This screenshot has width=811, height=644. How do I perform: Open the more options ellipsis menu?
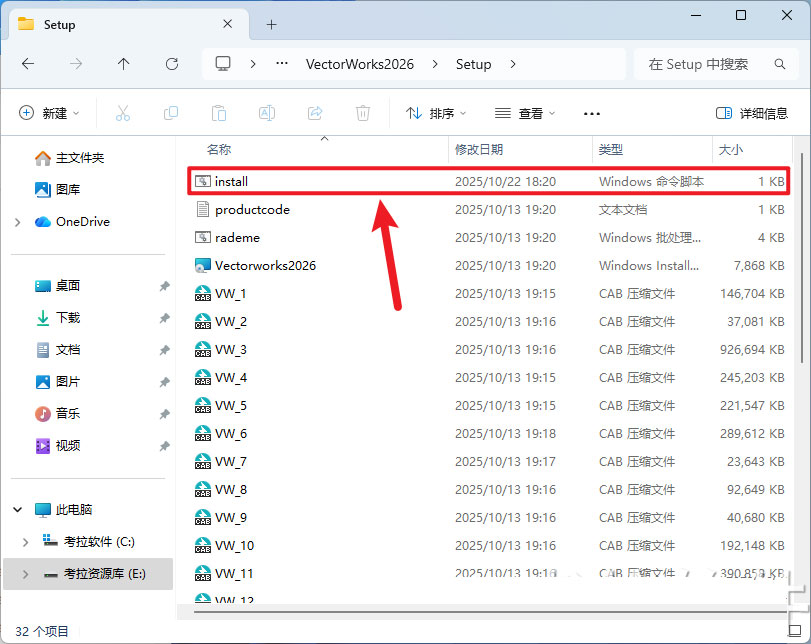592,114
